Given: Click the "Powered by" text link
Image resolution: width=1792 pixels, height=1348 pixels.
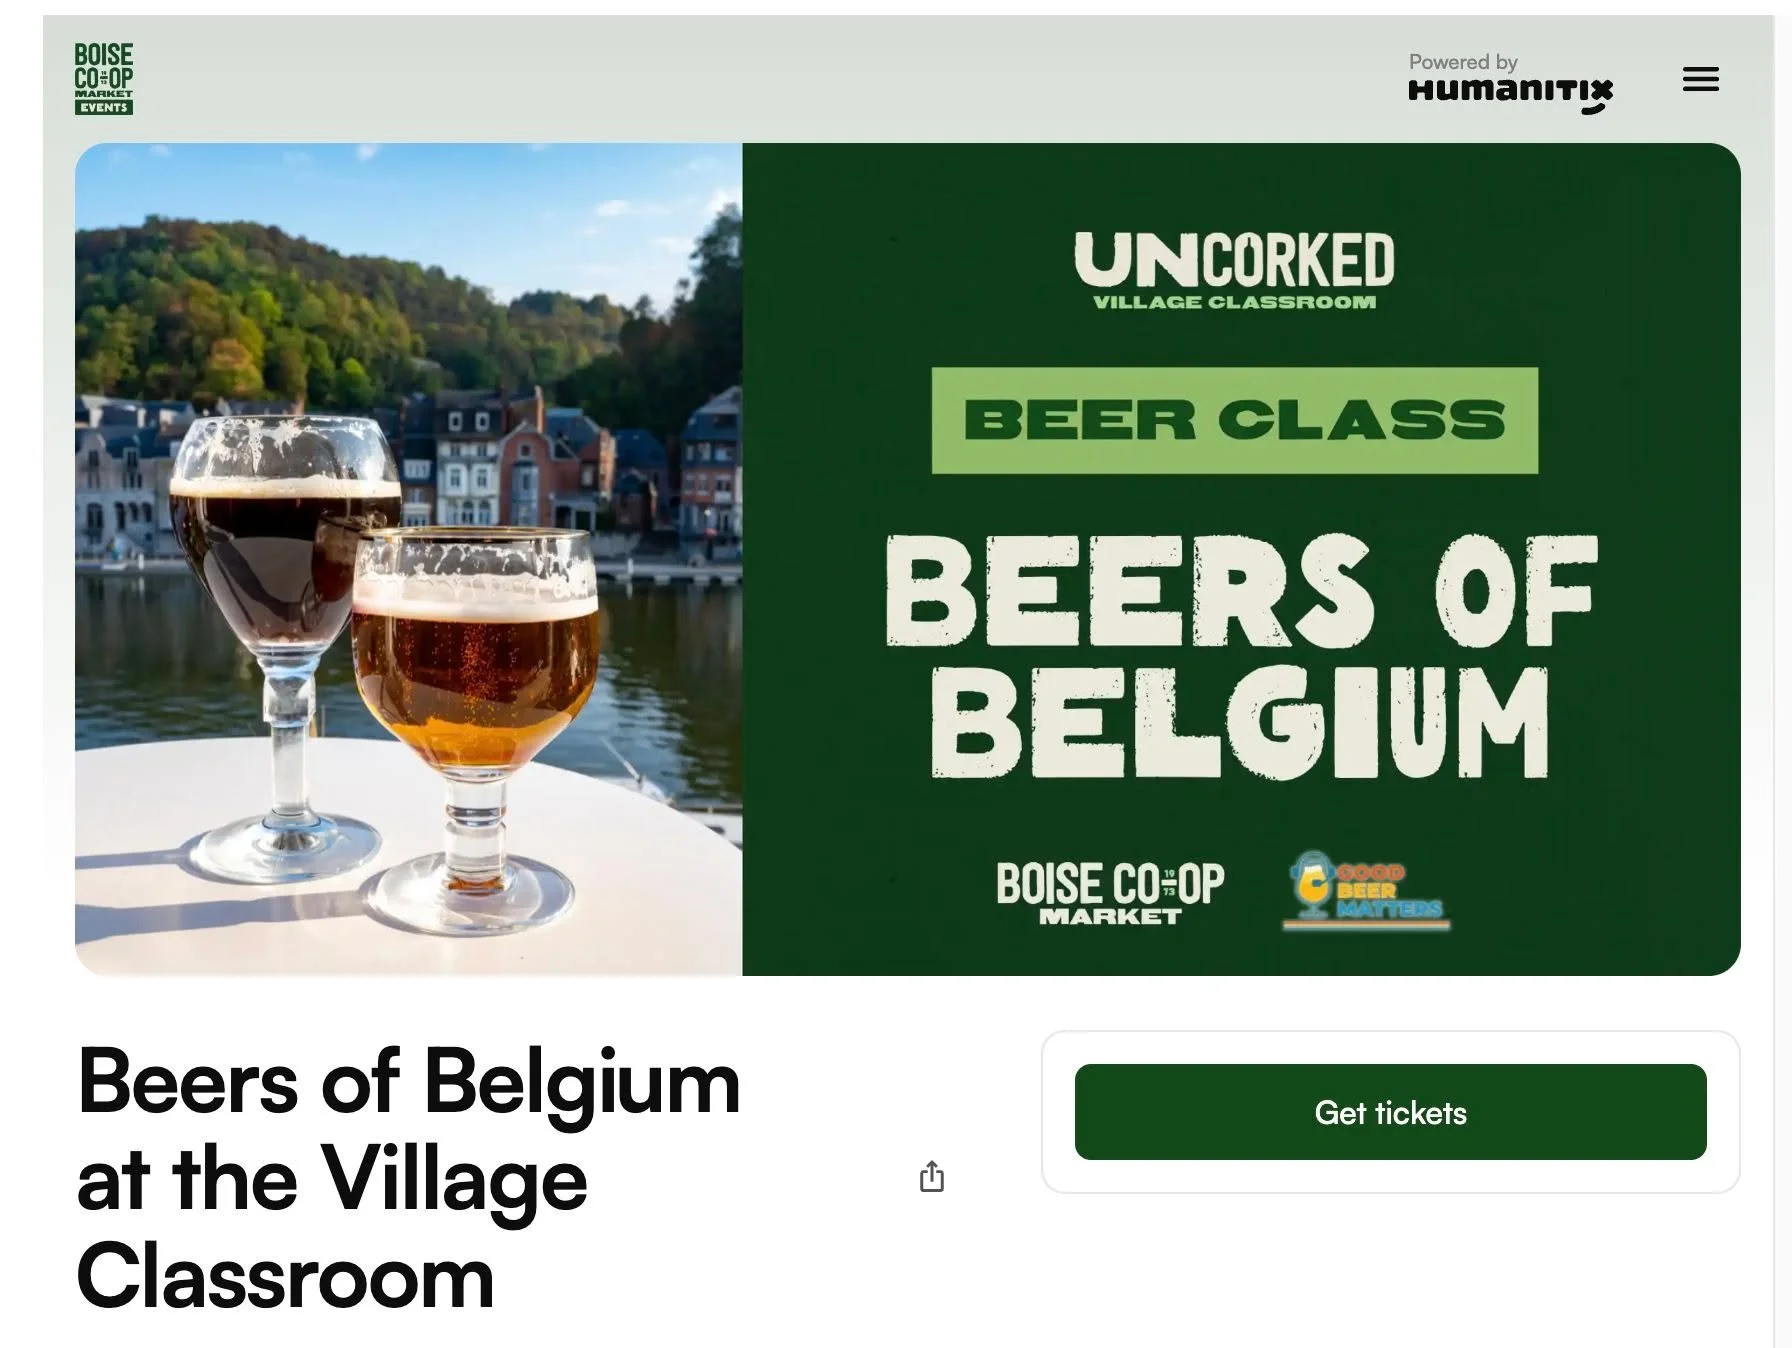Looking at the screenshot, I should [x=1463, y=62].
